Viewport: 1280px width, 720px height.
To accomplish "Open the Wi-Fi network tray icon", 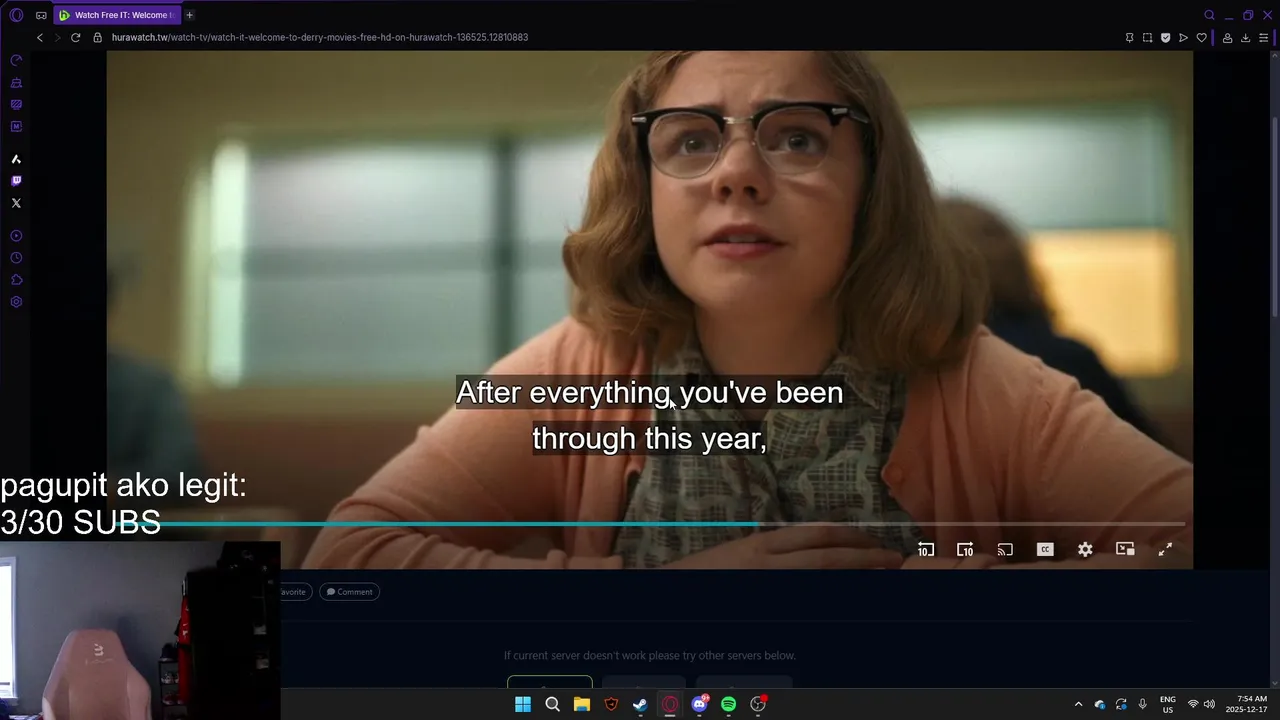I will (x=1192, y=704).
